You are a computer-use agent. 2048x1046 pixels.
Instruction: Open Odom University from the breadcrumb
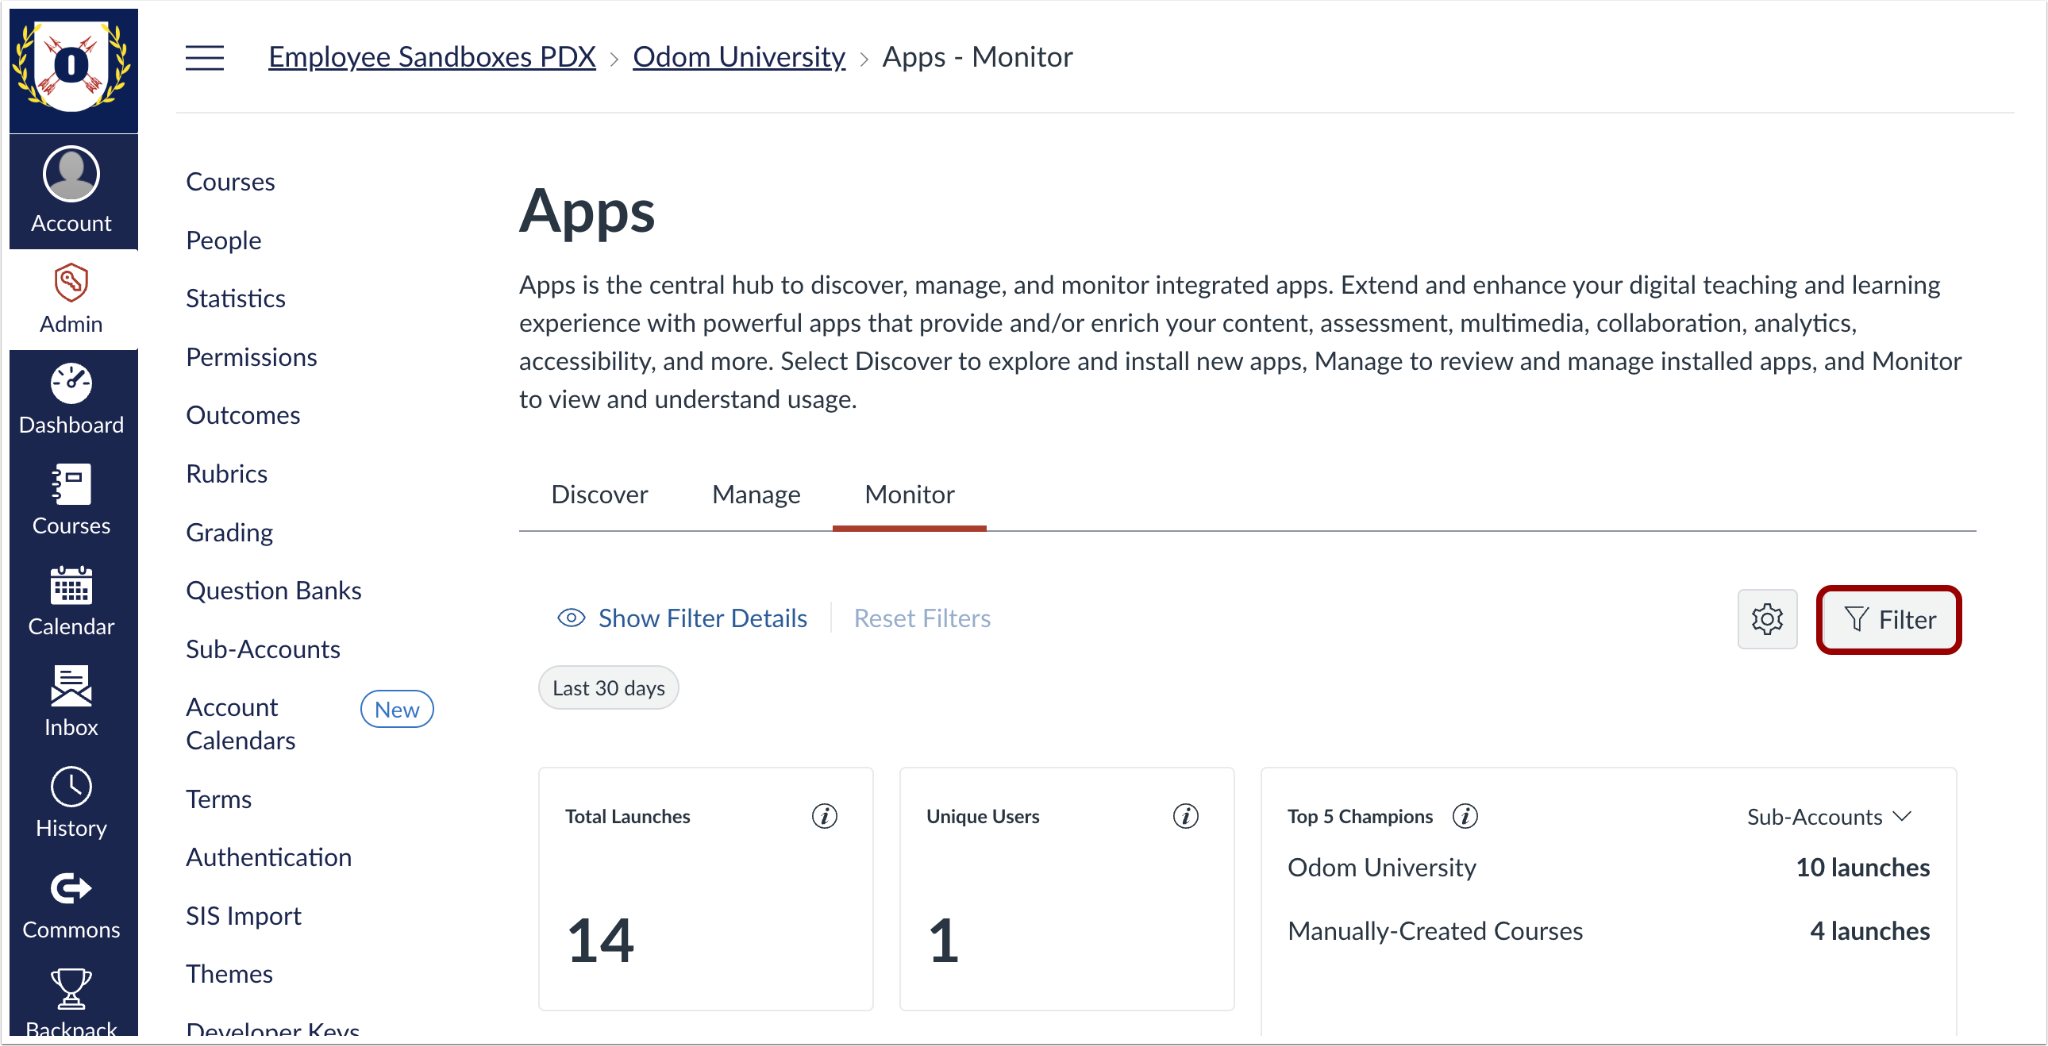click(x=738, y=57)
